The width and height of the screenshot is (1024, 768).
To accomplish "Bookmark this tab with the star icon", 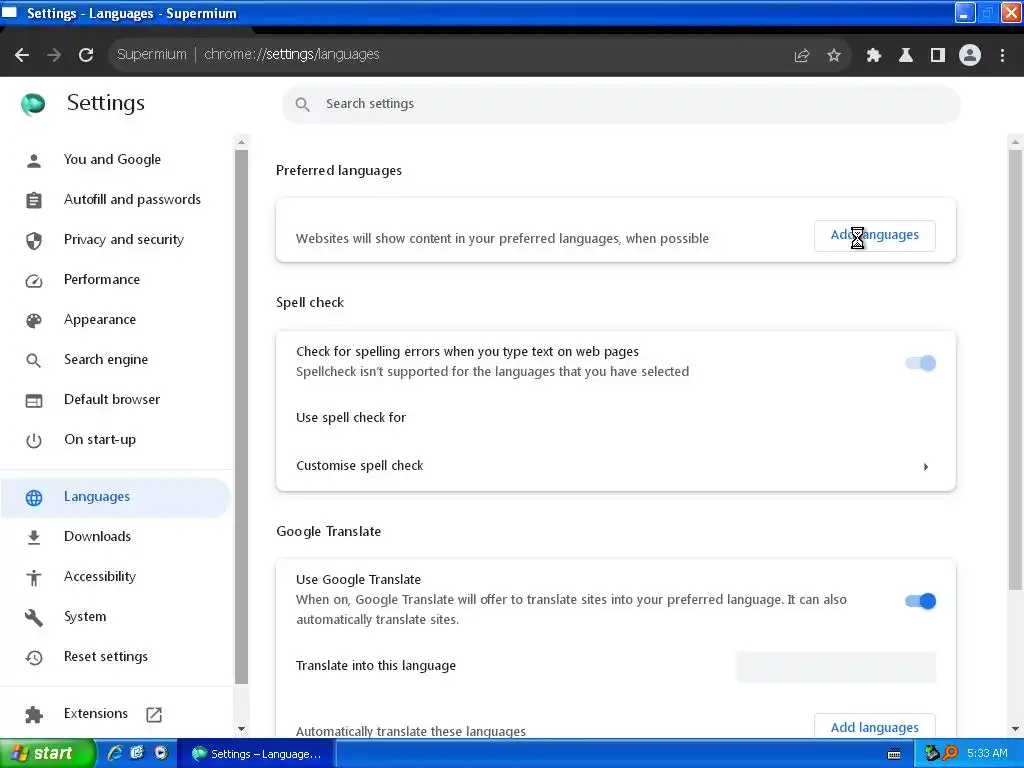I will [834, 55].
